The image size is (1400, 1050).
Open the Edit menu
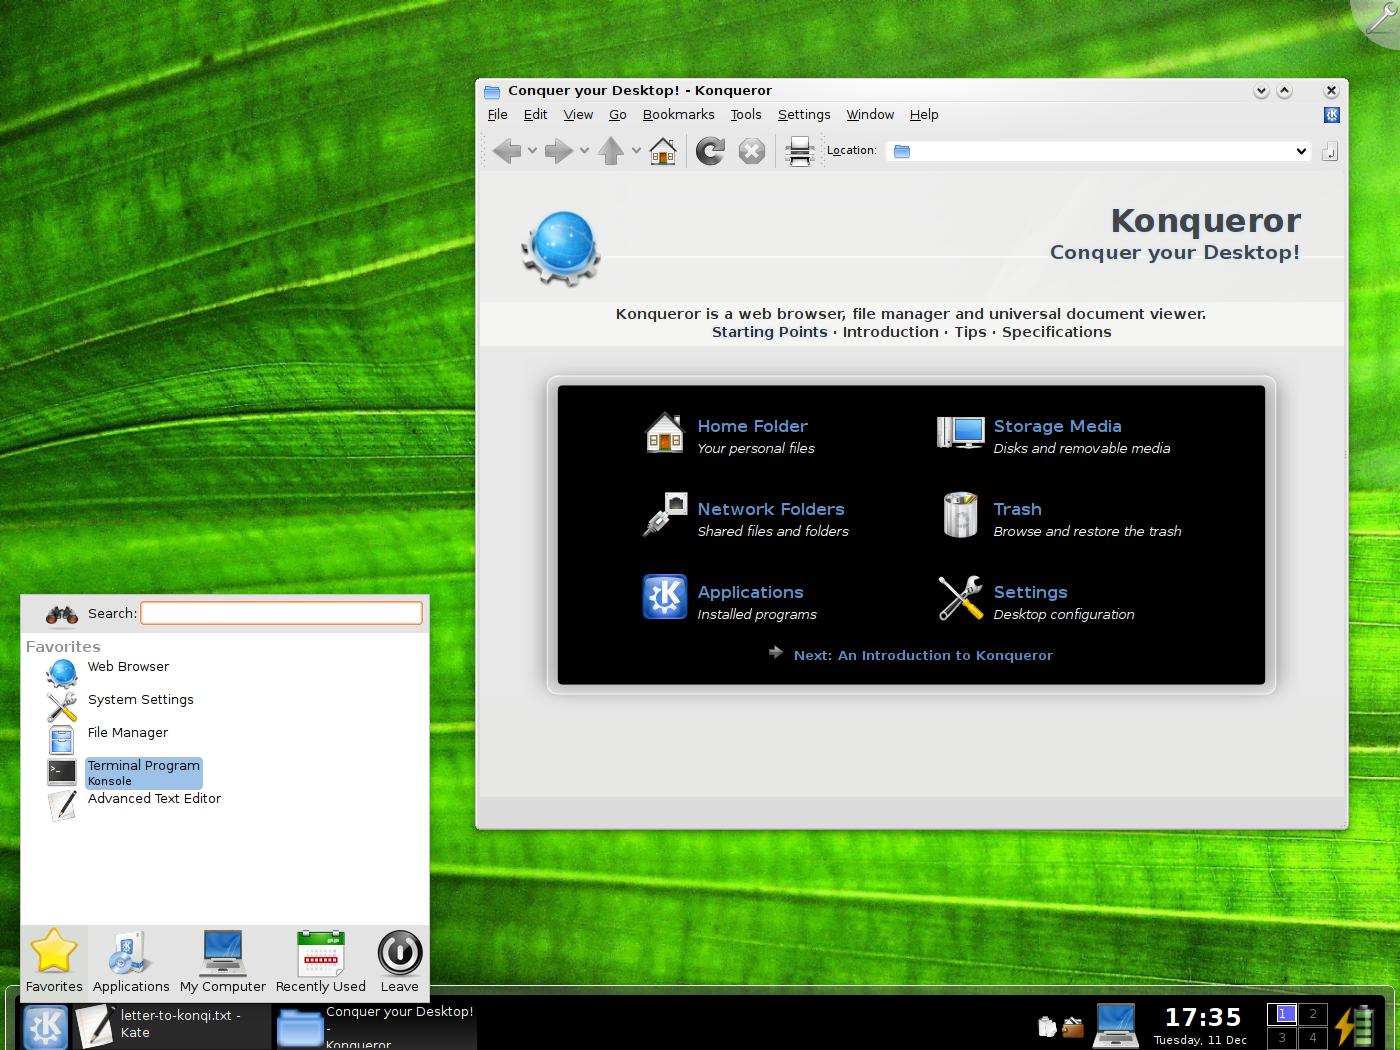click(535, 115)
